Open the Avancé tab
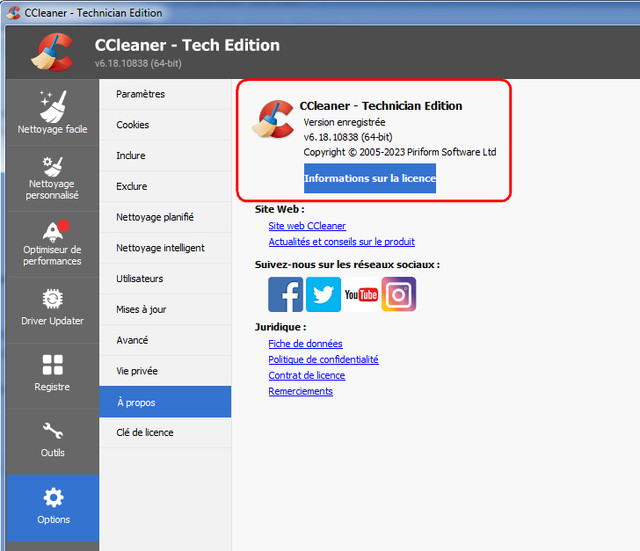This screenshot has width=640, height=551. pos(165,340)
